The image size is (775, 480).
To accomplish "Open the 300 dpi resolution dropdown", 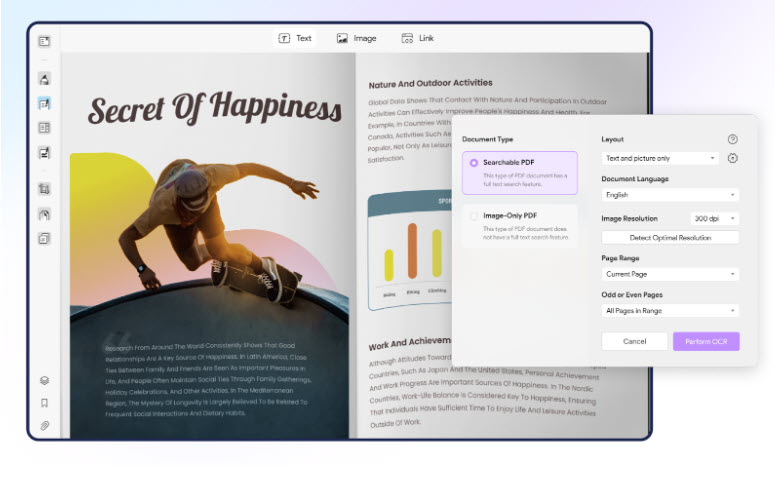I will [x=714, y=218].
